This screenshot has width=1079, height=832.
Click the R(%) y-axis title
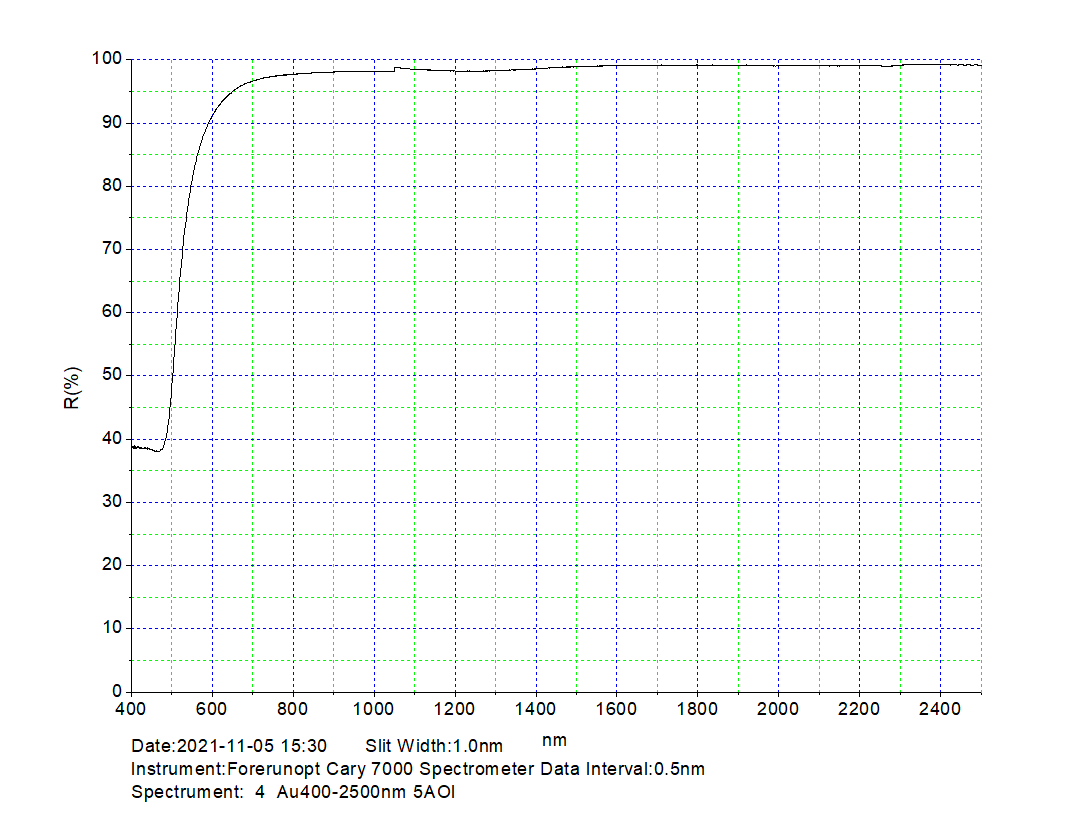tap(72, 389)
